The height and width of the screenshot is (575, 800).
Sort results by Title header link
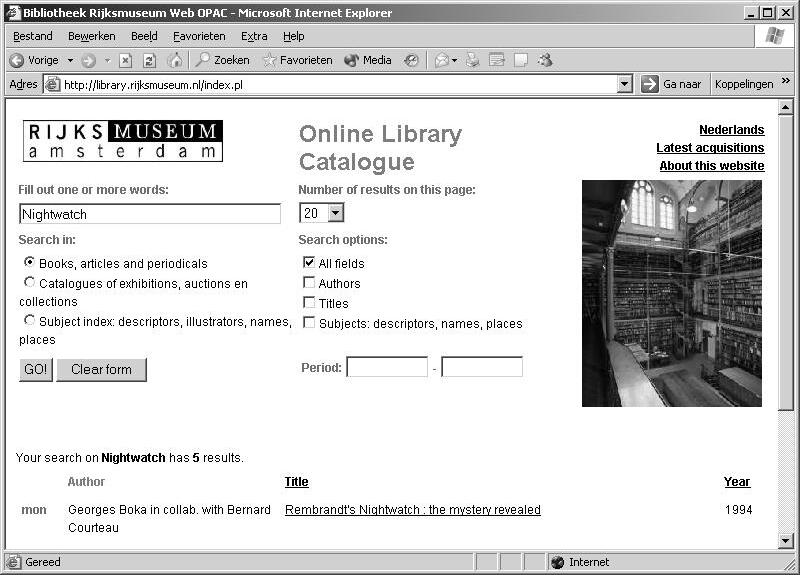296,482
